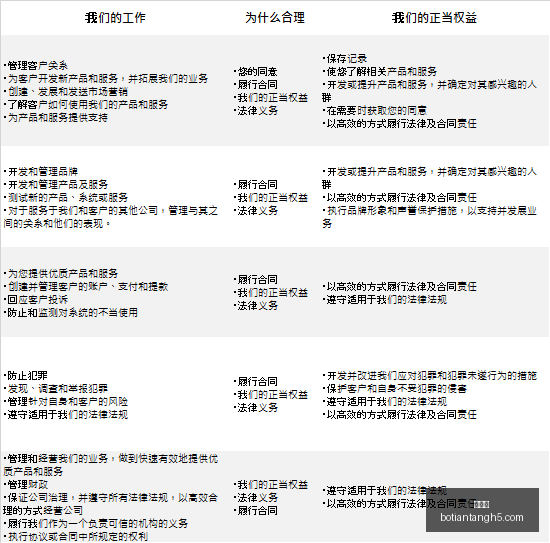Image resolution: width=550 pixels, height=543 pixels.
Task: Click the bullet "创建、发展和发送市场营销"
Action: 66,91
